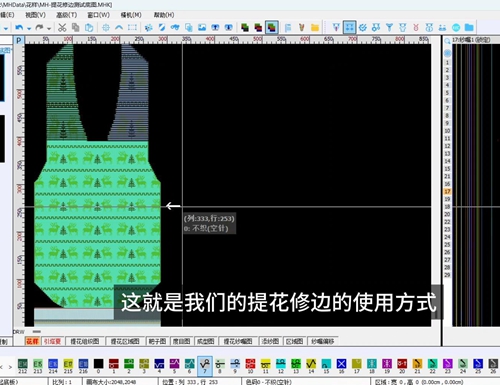Toggle the P button at ruler corner
The height and width of the screenshot is (385, 500).
19,40
